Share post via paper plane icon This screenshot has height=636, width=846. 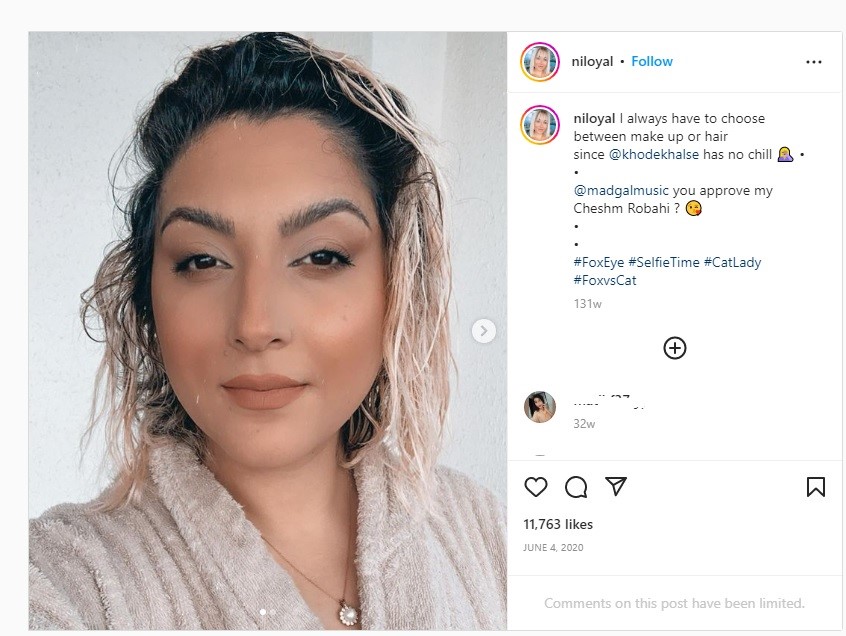pyautogui.click(x=616, y=486)
